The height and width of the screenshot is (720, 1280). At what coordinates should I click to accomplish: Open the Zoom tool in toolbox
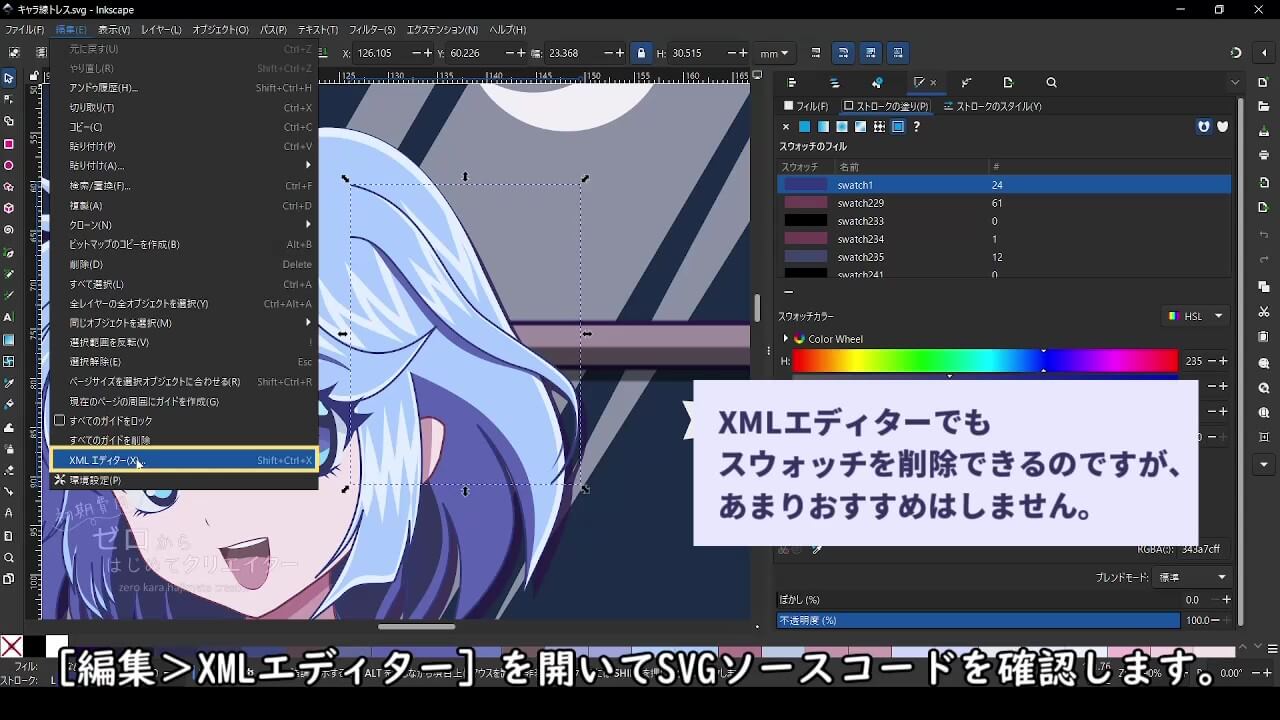coord(9,558)
